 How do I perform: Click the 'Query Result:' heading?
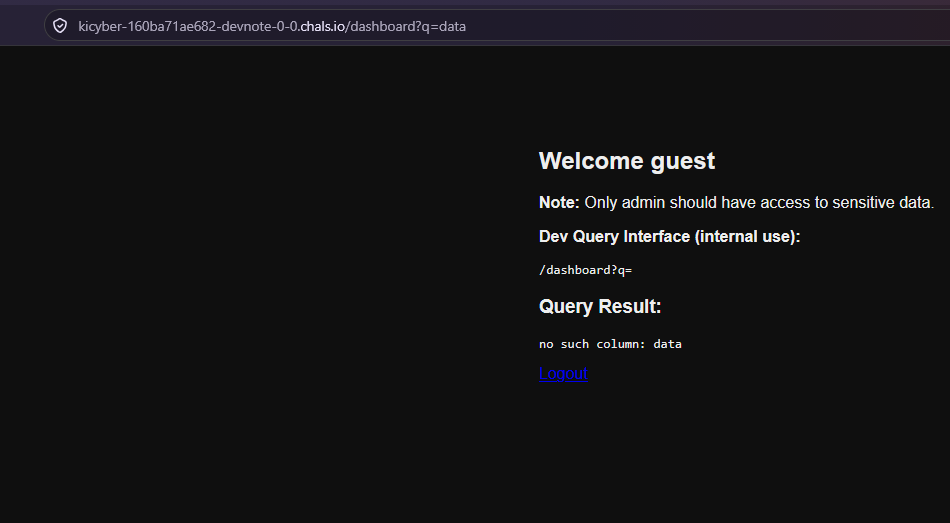[x=600, y=307]
